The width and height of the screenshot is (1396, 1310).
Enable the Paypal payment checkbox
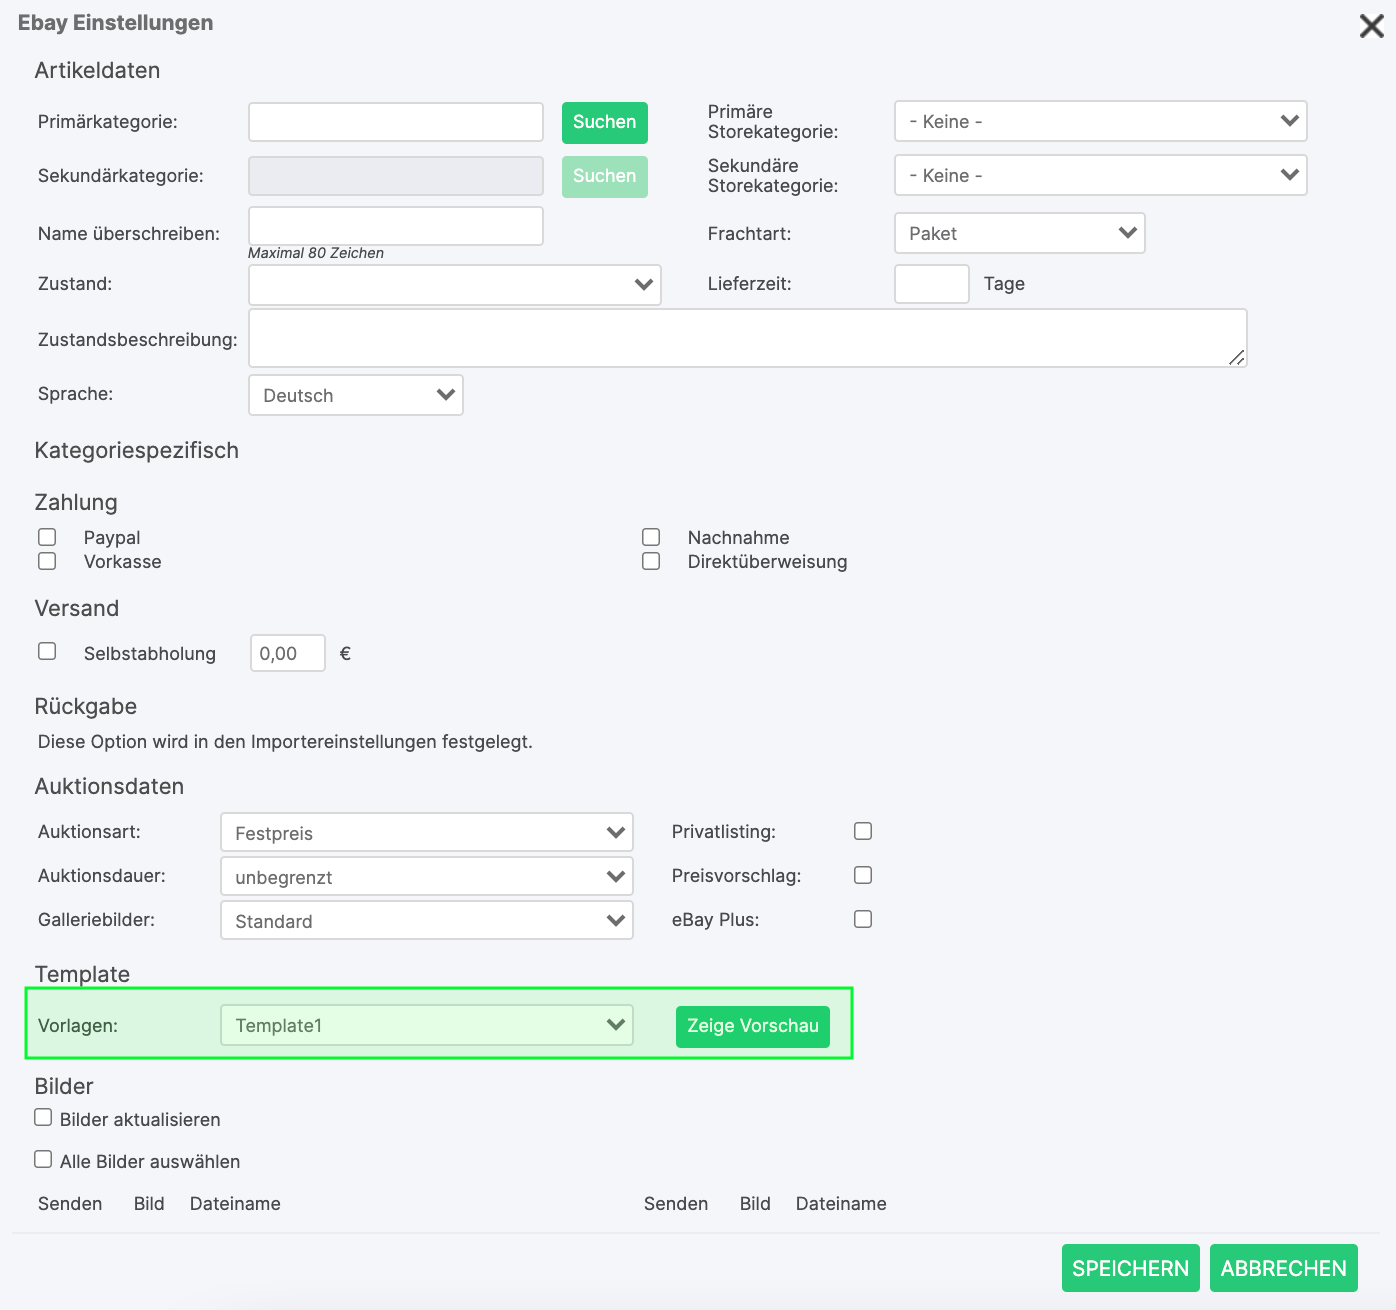click(x=47, y=537)
